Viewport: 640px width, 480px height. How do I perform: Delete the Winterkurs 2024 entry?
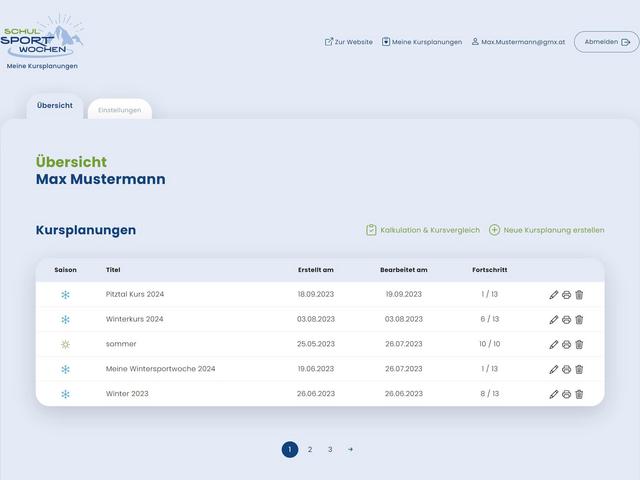pos(579,320)
